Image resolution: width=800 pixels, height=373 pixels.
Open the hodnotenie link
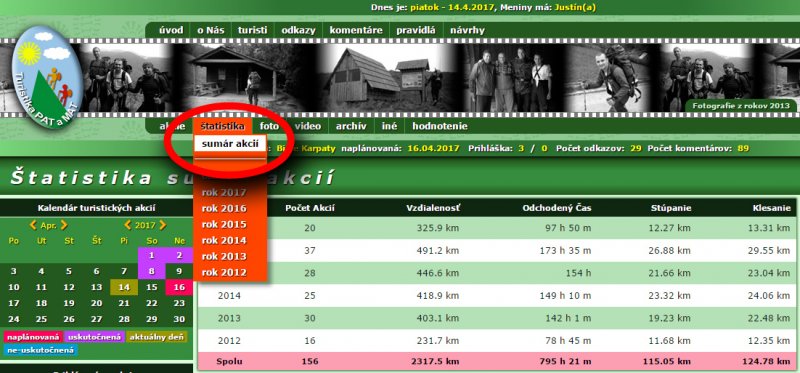[x=440, y=126]
